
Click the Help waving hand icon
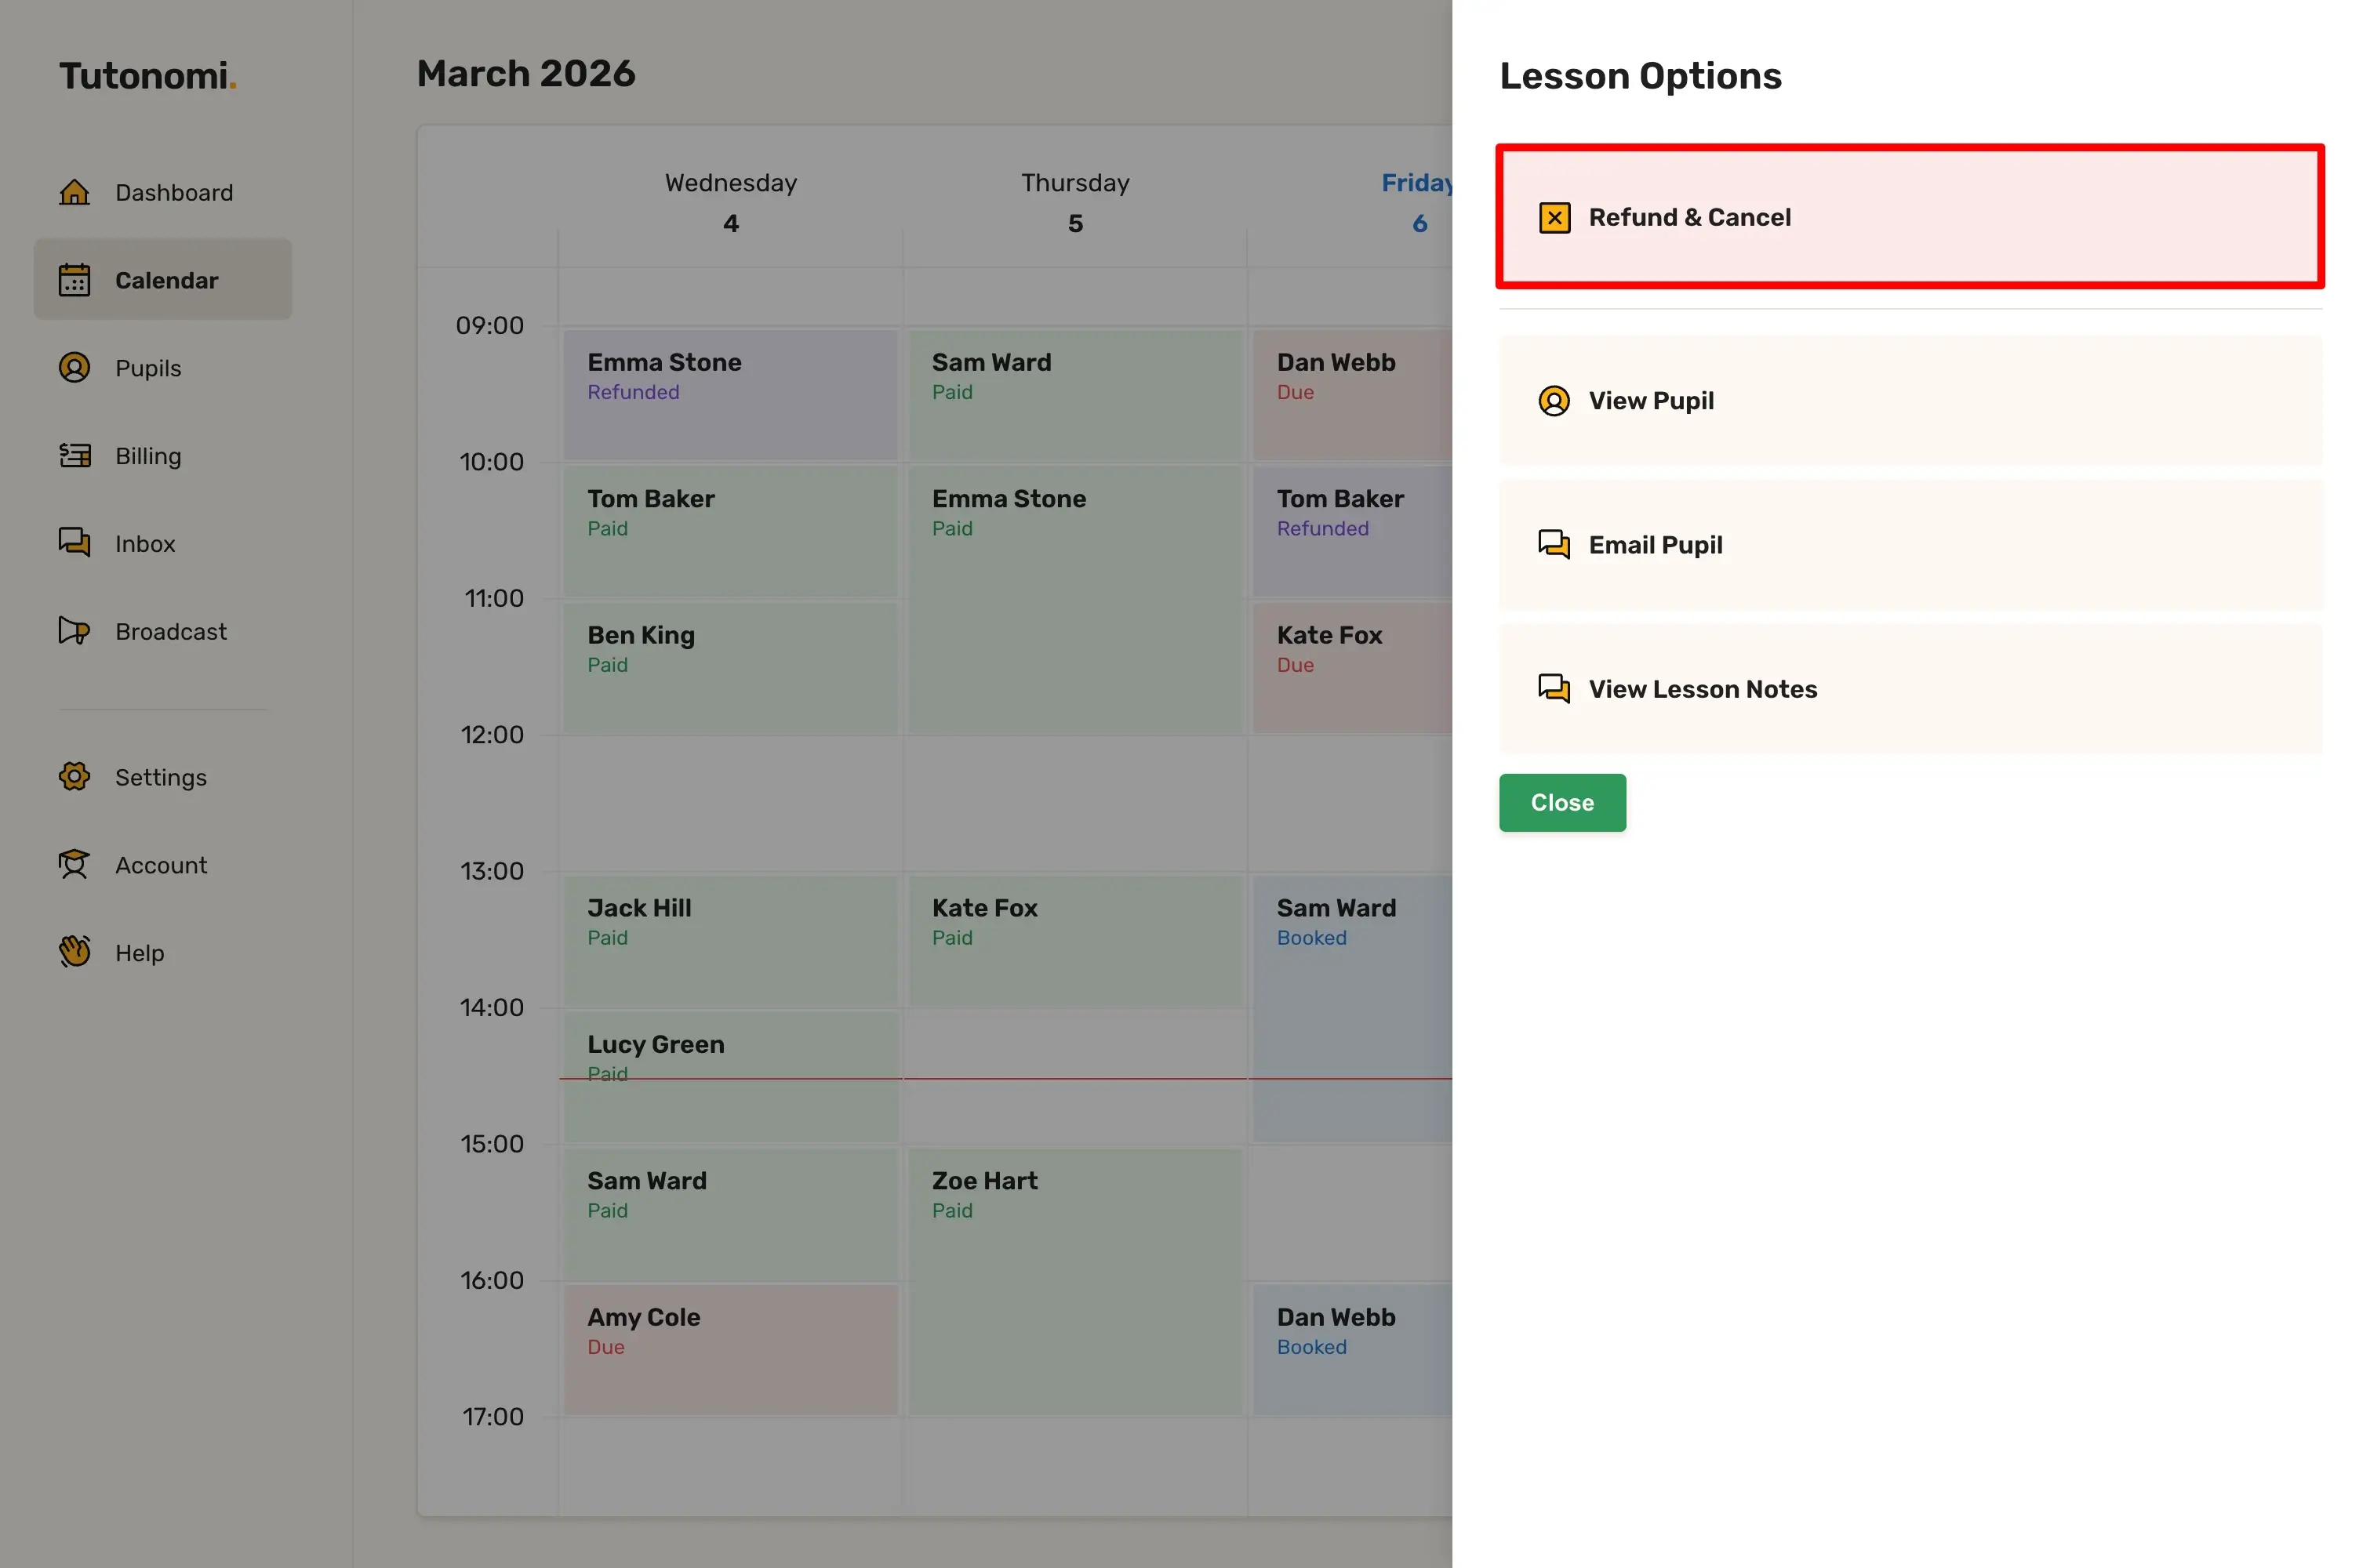[x=74, y=952]
